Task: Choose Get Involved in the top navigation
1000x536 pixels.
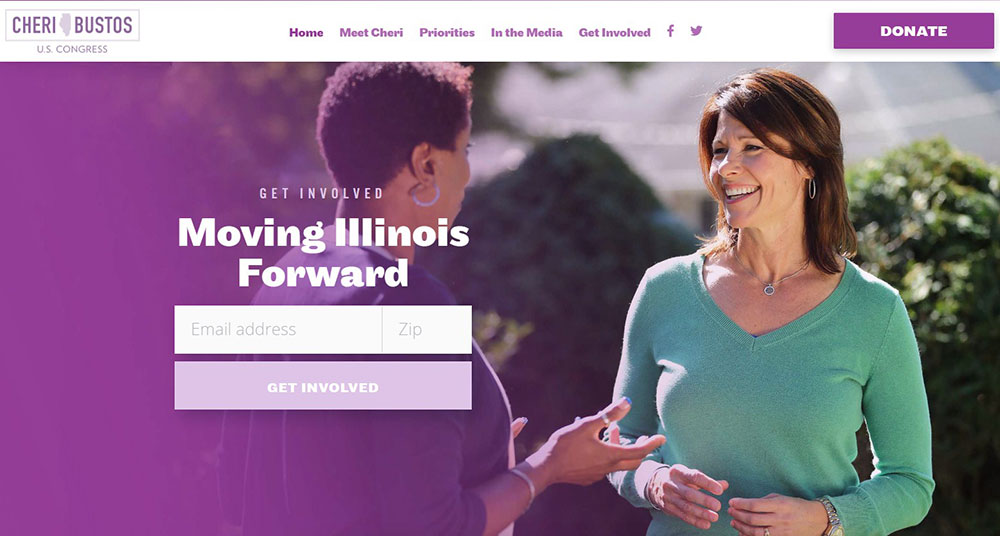Action: coord(615,33)
